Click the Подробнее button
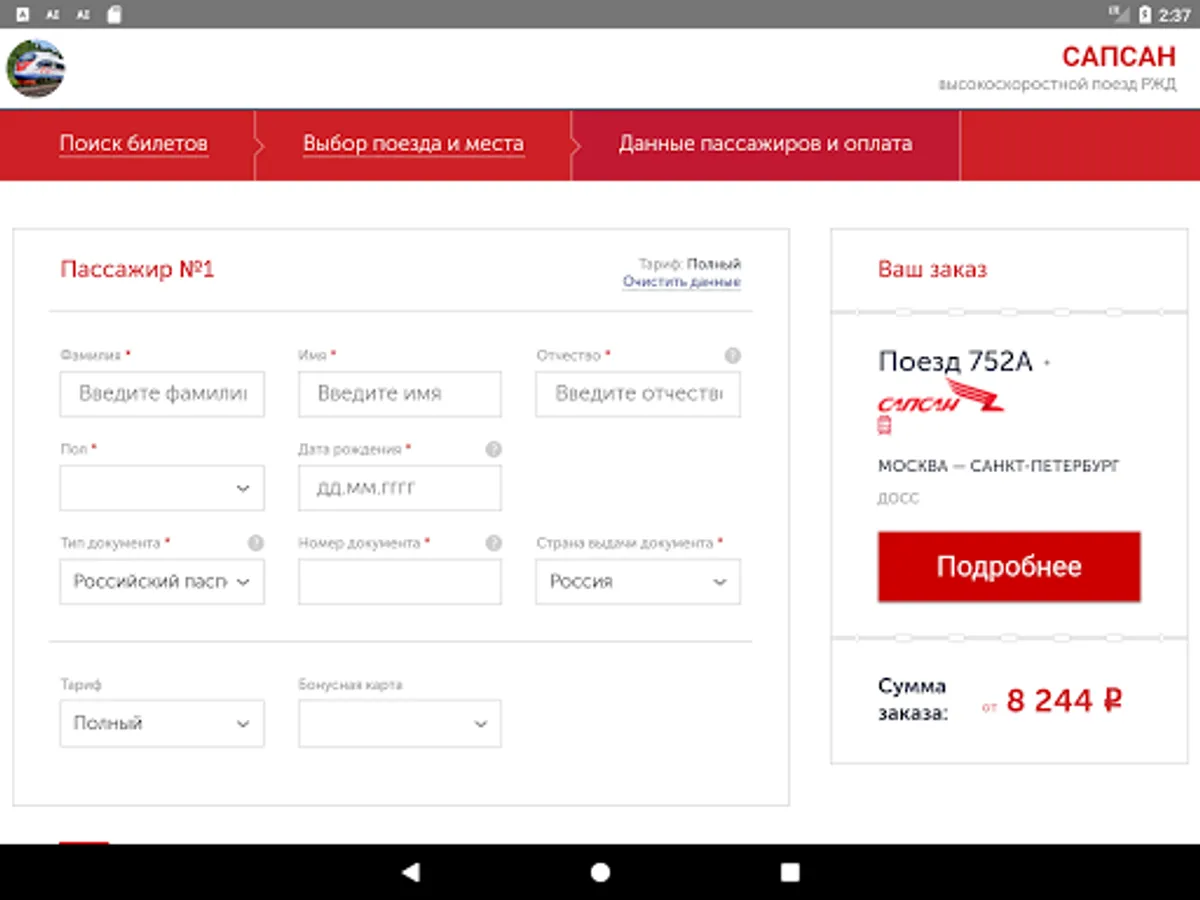 click(x=1009, y=567)
